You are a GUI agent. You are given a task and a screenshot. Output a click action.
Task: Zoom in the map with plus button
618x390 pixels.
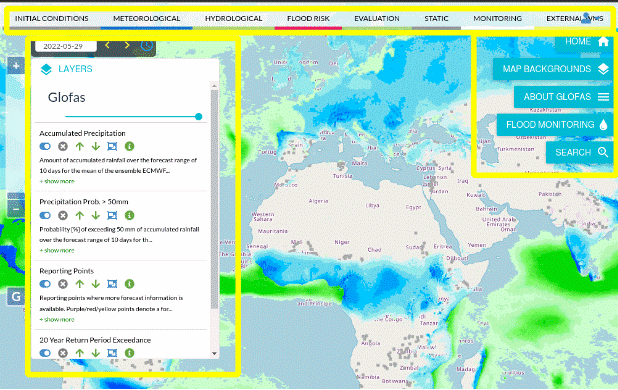[x=16, y=66]
